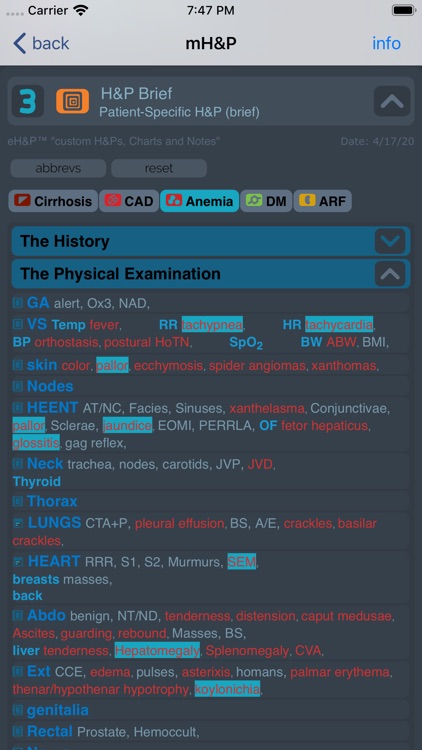Toggle the highlighted tachypnea finding
The height and width of the screenshot is (750, 422).
pyautogui.click(x=212, y=325)
